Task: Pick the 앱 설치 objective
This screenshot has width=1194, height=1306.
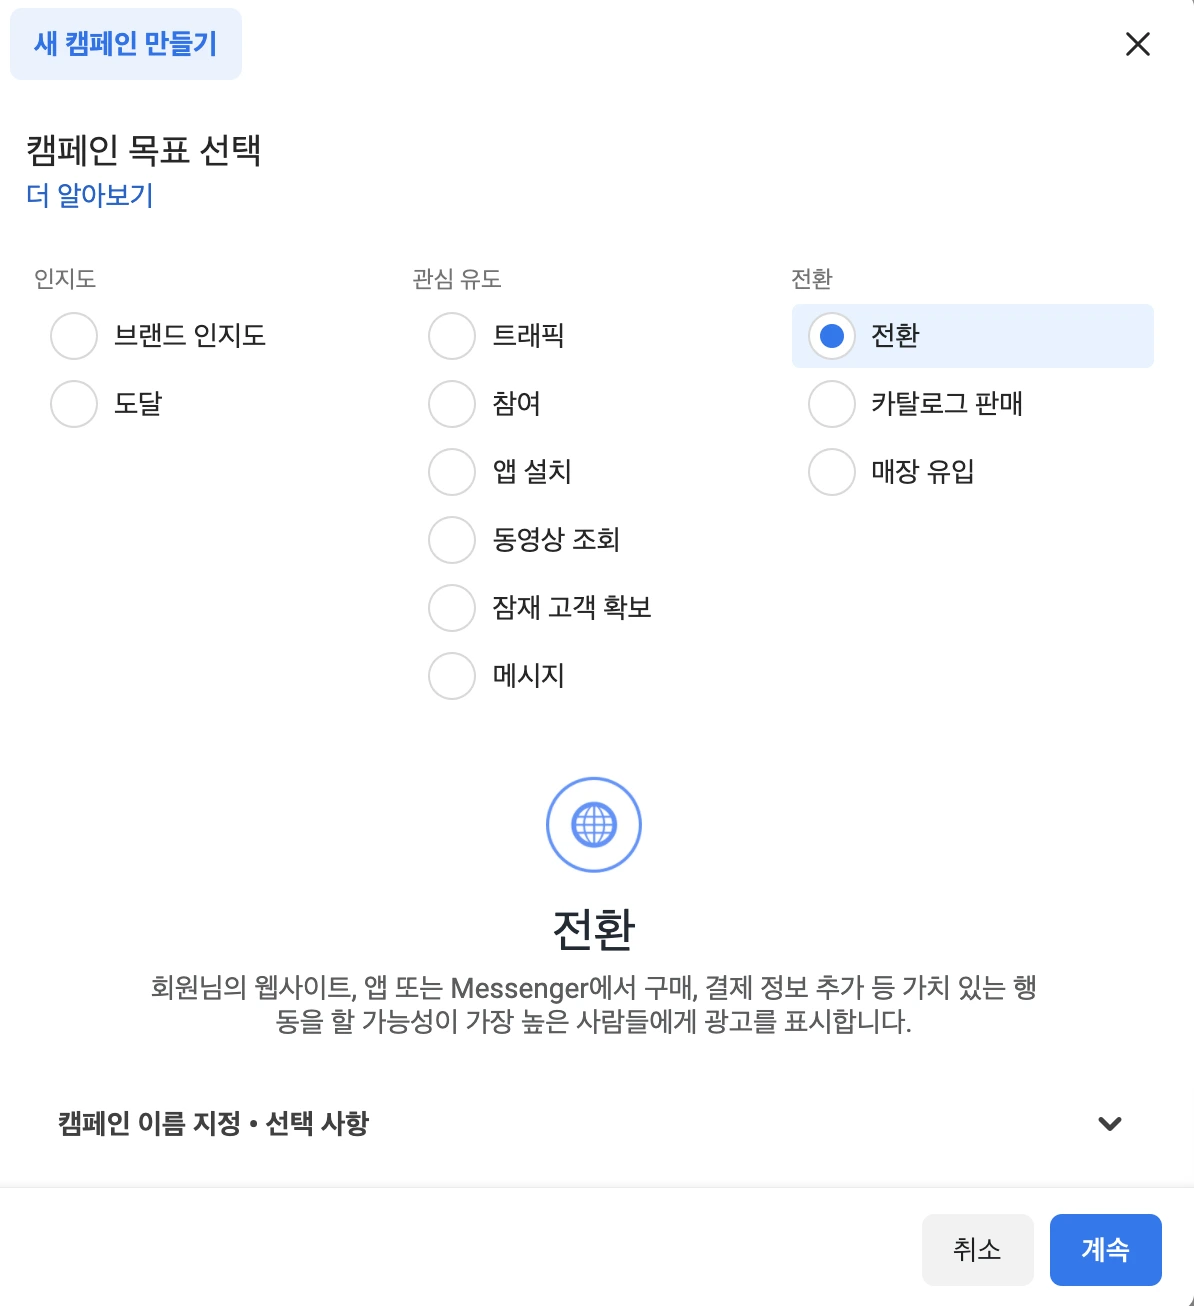Action: 452,472
